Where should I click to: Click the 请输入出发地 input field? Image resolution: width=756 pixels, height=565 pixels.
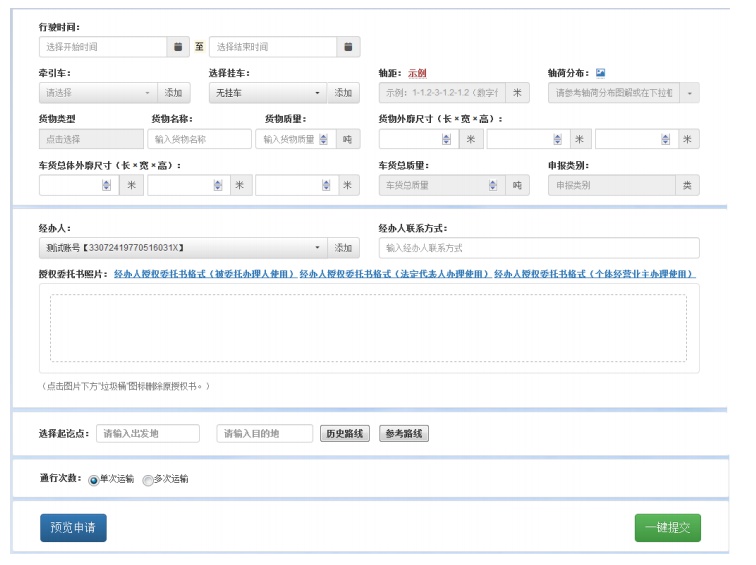148,434
